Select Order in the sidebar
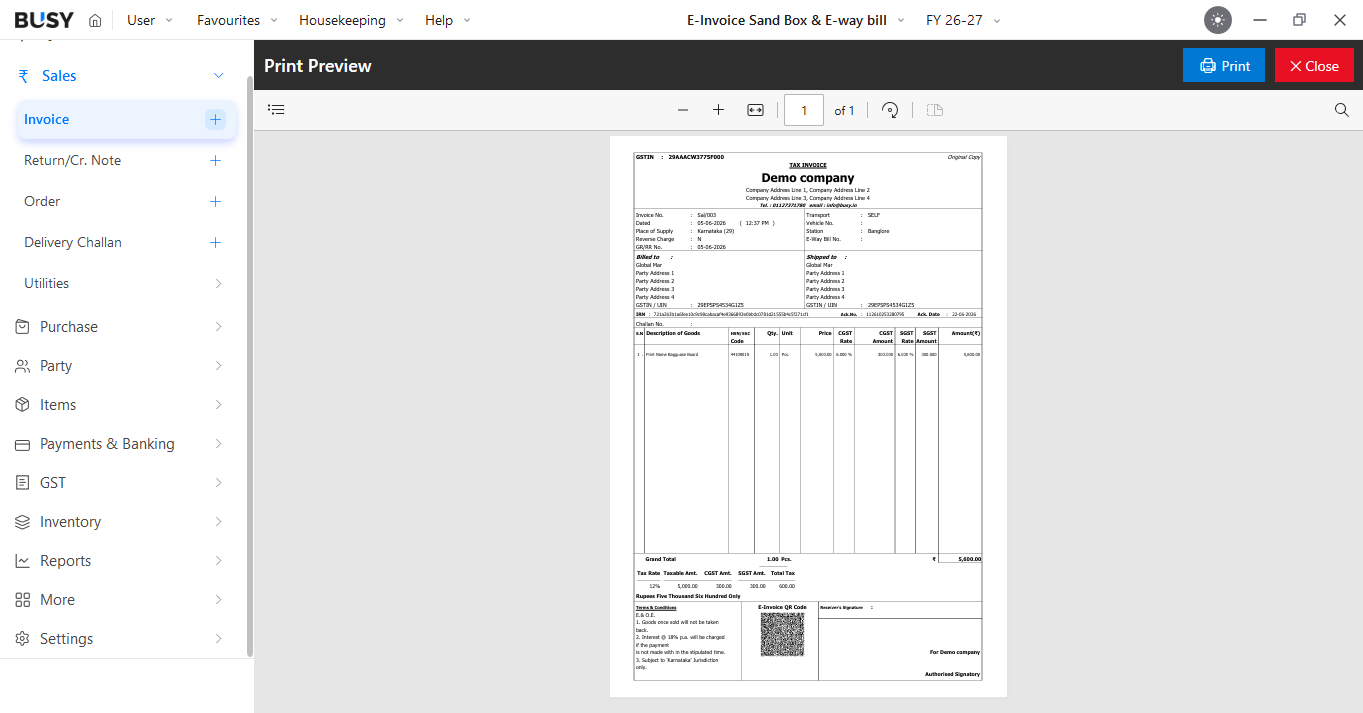1363x713 pixels. point(42,201)
